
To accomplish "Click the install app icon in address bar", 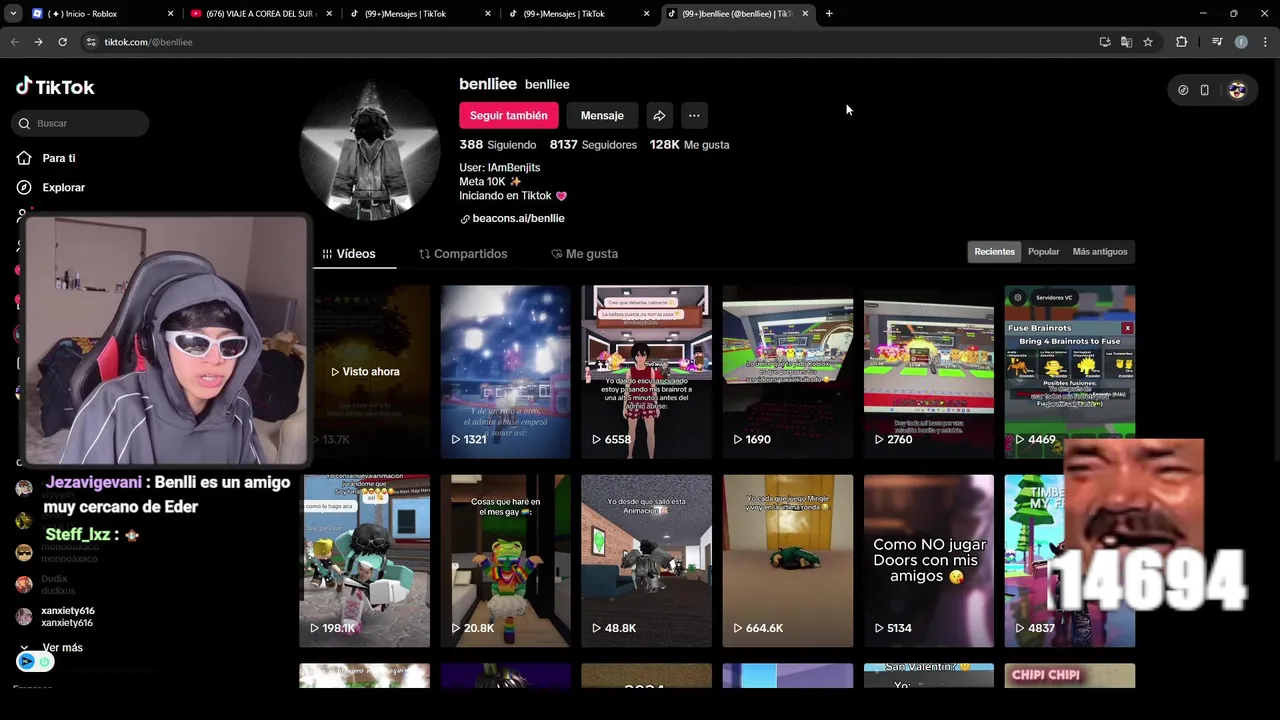I will [x=1104, y=42].
